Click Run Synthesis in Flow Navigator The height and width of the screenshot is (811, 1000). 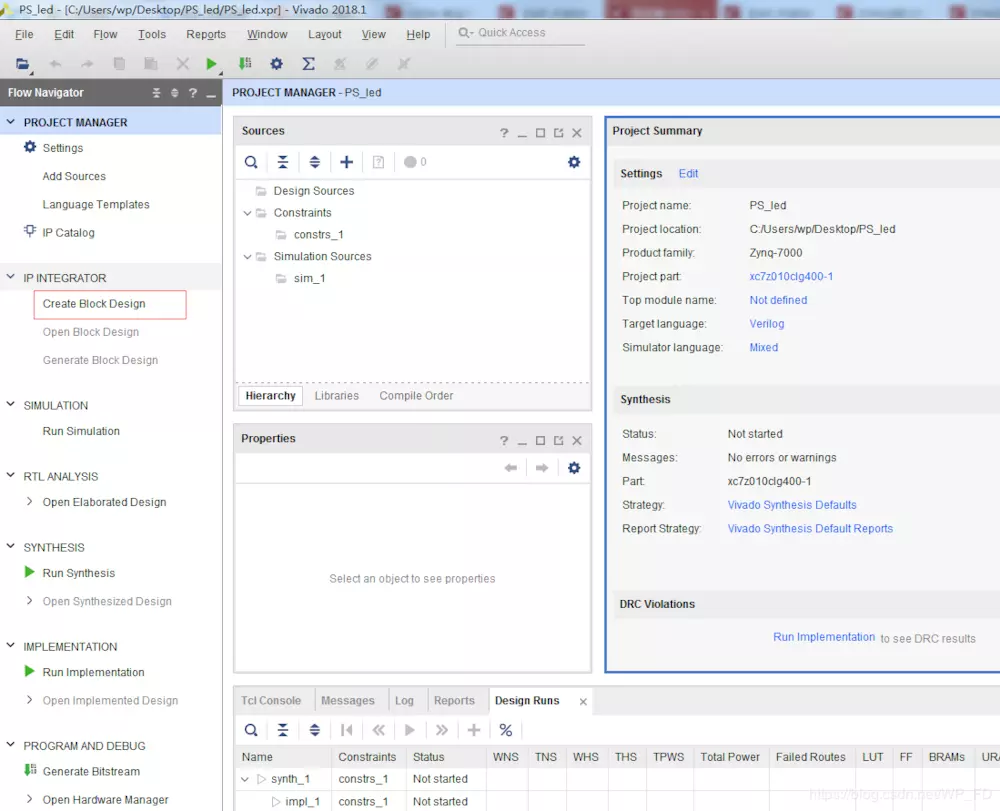coord(79,573)
